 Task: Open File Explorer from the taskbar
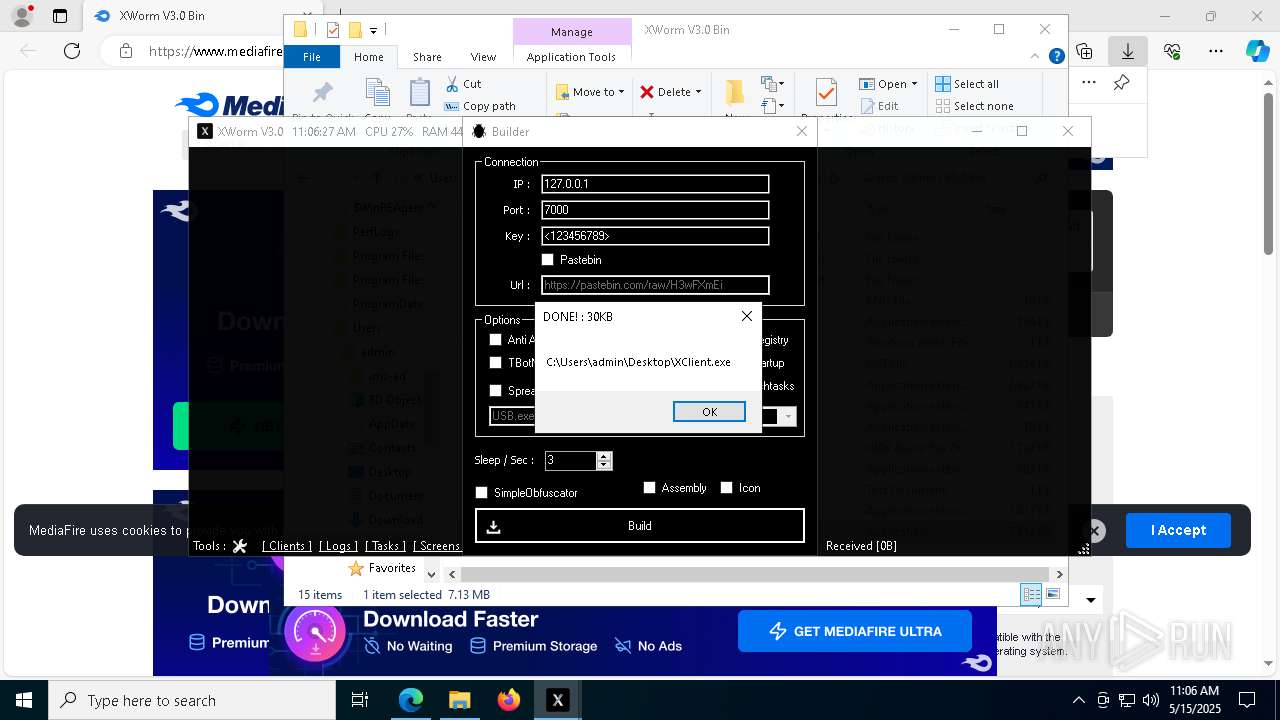[x=460, y=700]
